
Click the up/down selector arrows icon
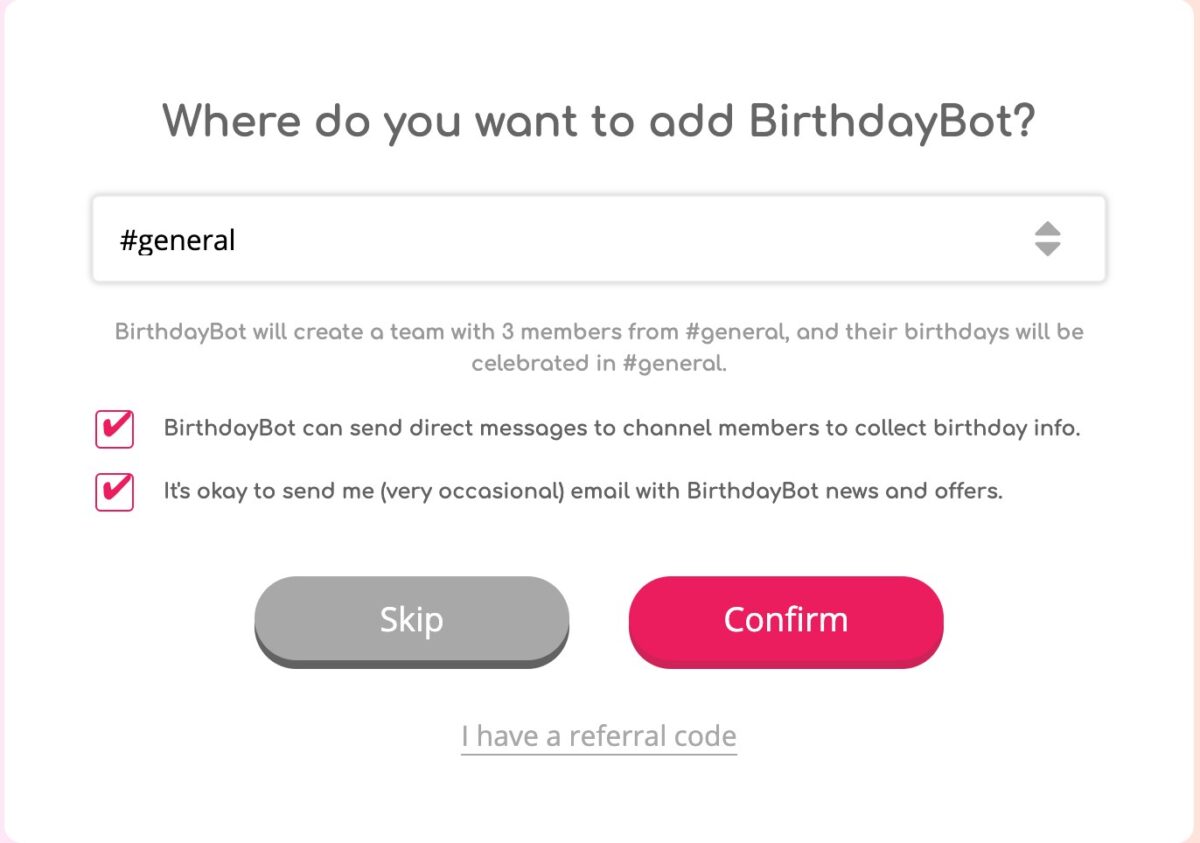1047,239
